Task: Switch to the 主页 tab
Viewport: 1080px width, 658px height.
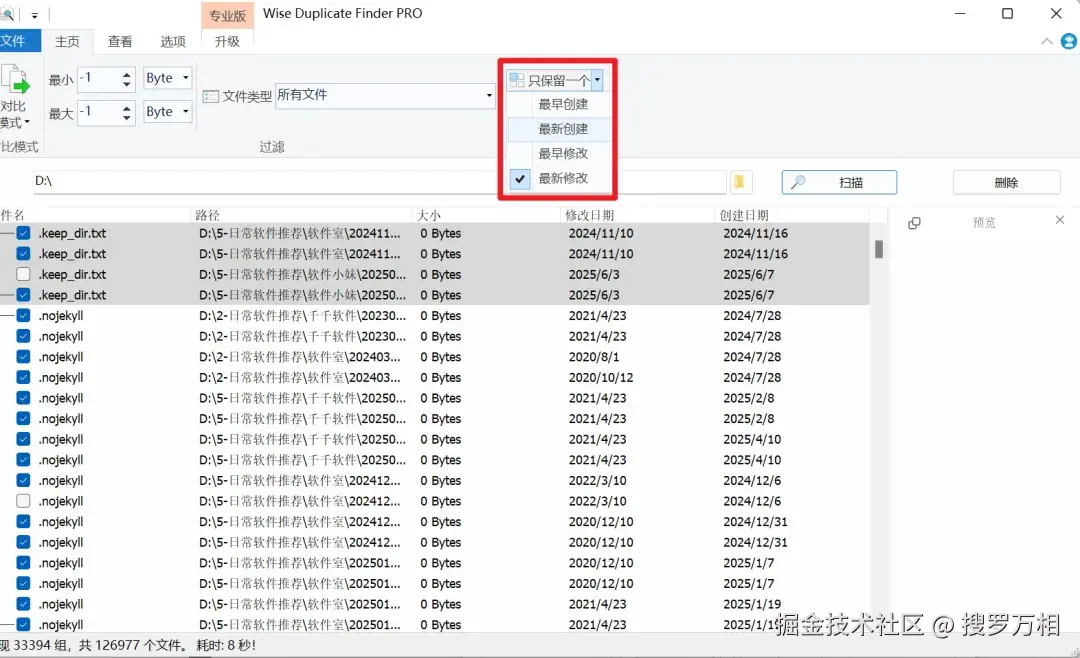Action: click(x=67, y=42)
